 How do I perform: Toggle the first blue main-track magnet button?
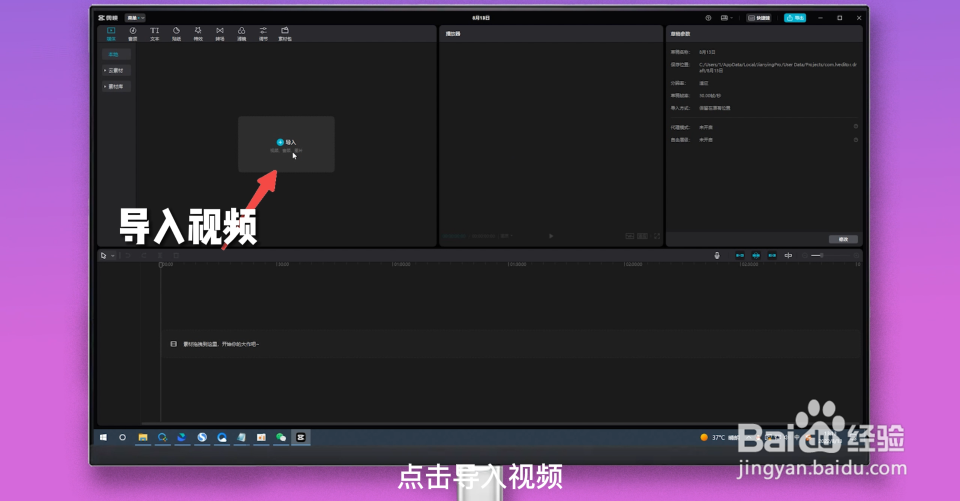(740, 255)
